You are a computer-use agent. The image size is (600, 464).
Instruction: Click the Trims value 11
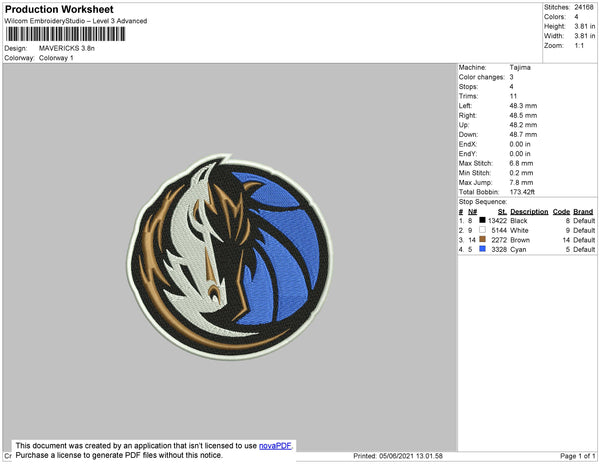tap(513, 96)
